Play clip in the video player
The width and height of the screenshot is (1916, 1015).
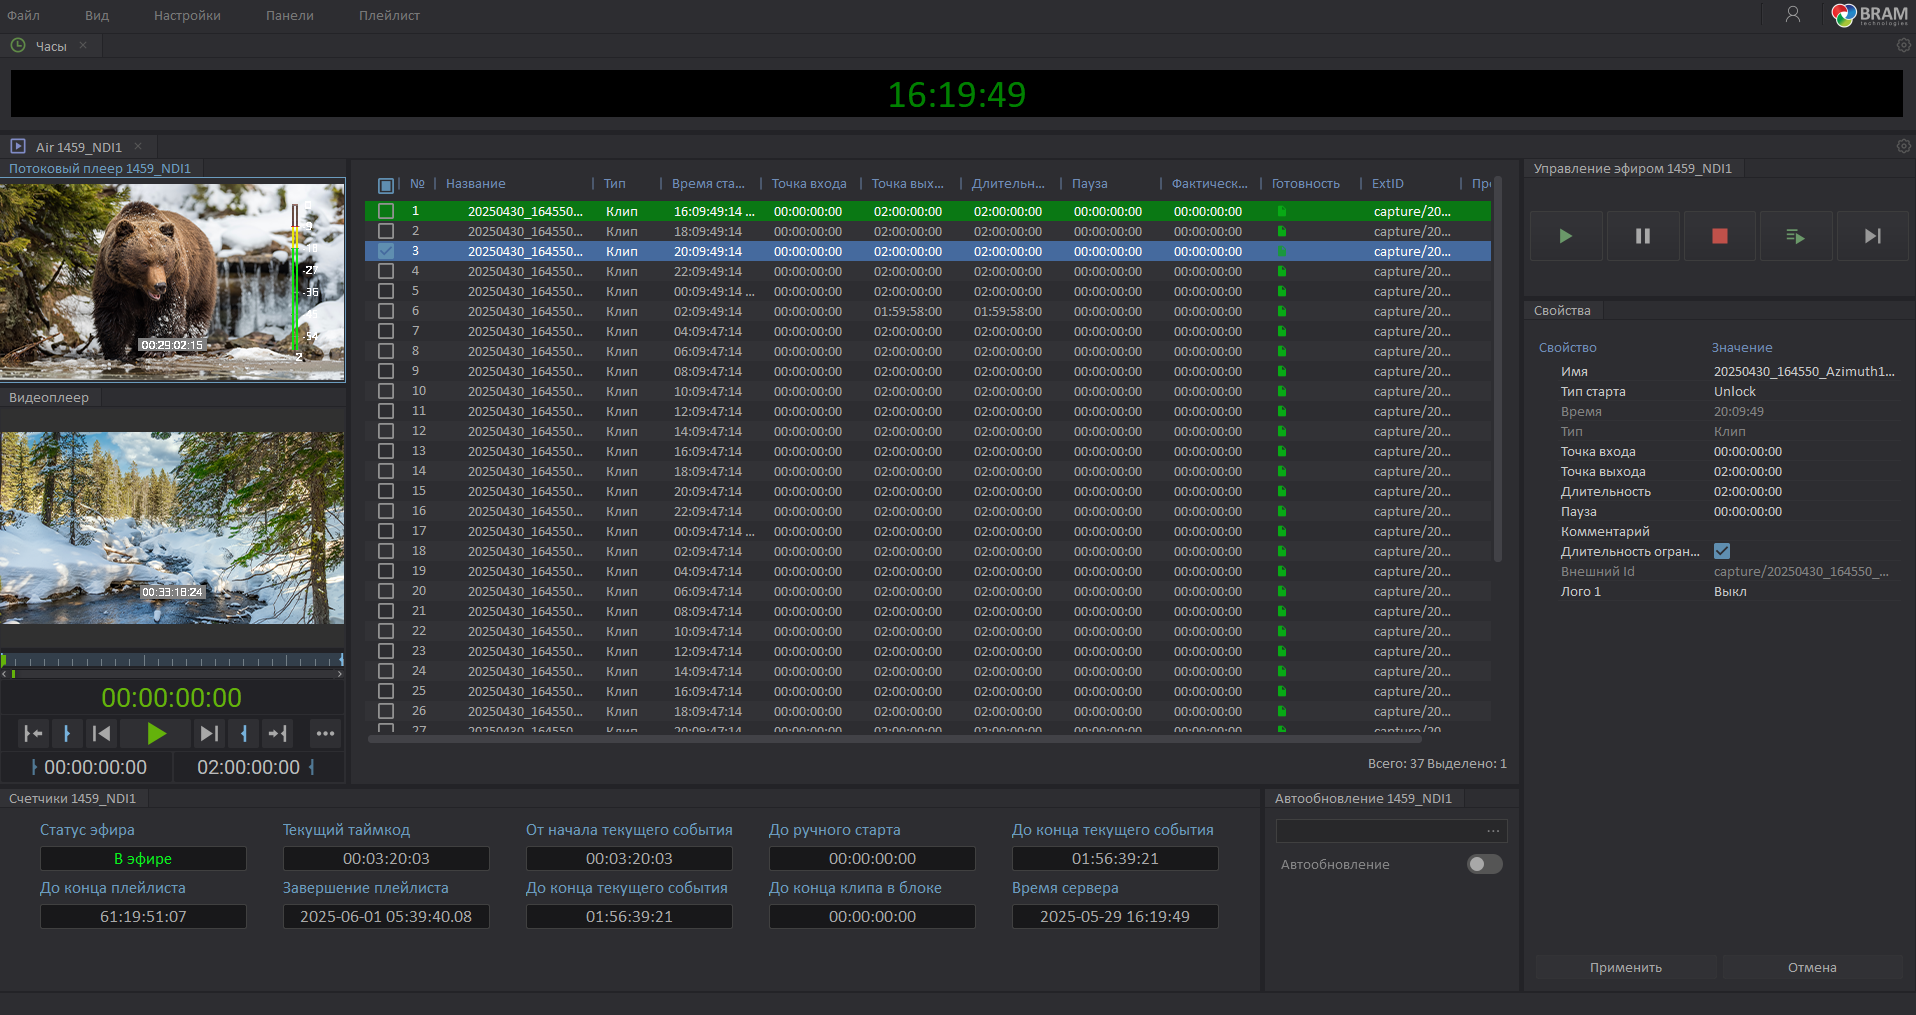(156, 734)
